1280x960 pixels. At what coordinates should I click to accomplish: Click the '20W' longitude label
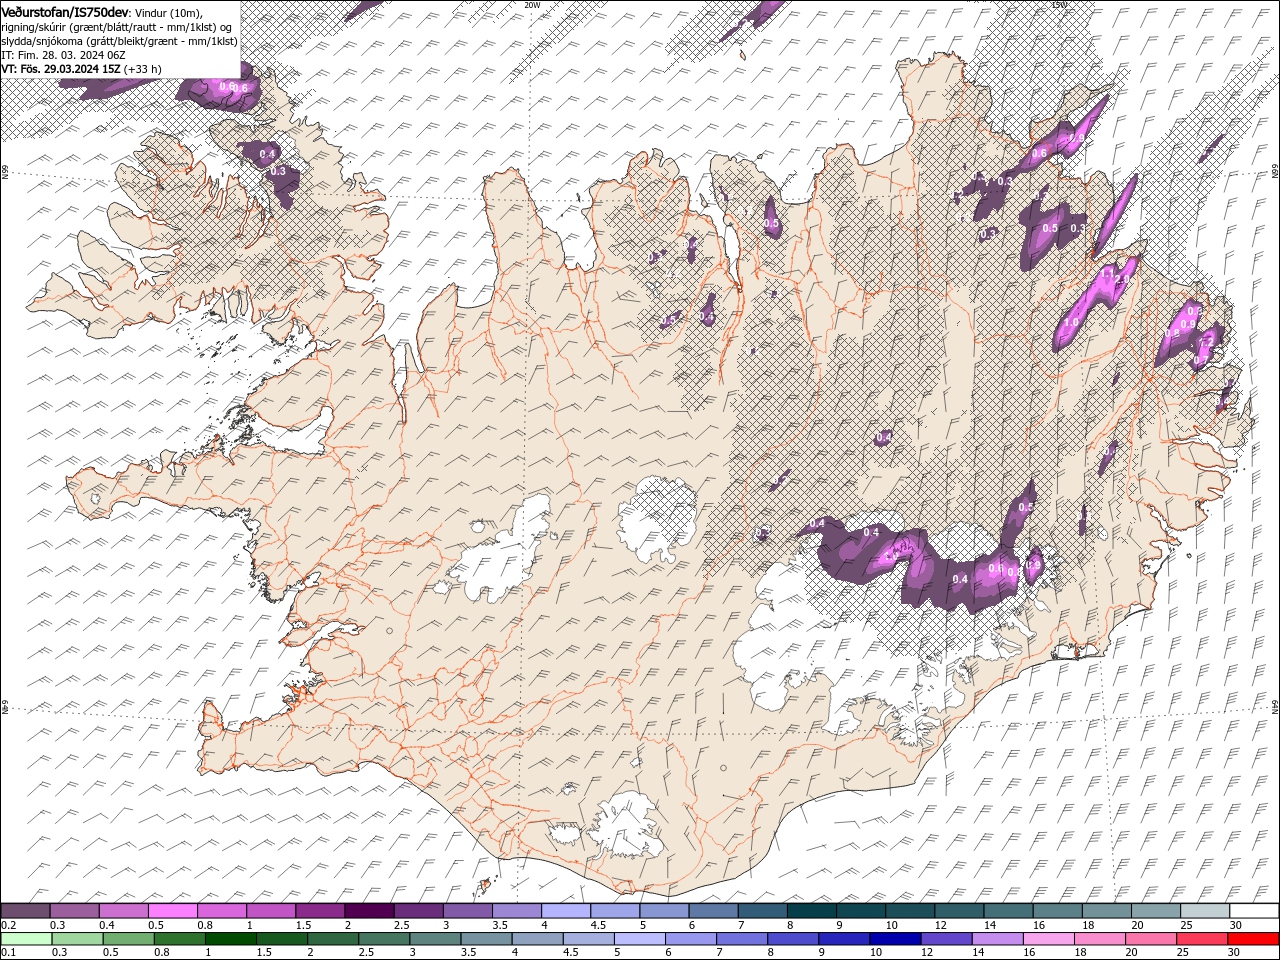[533, 5]
